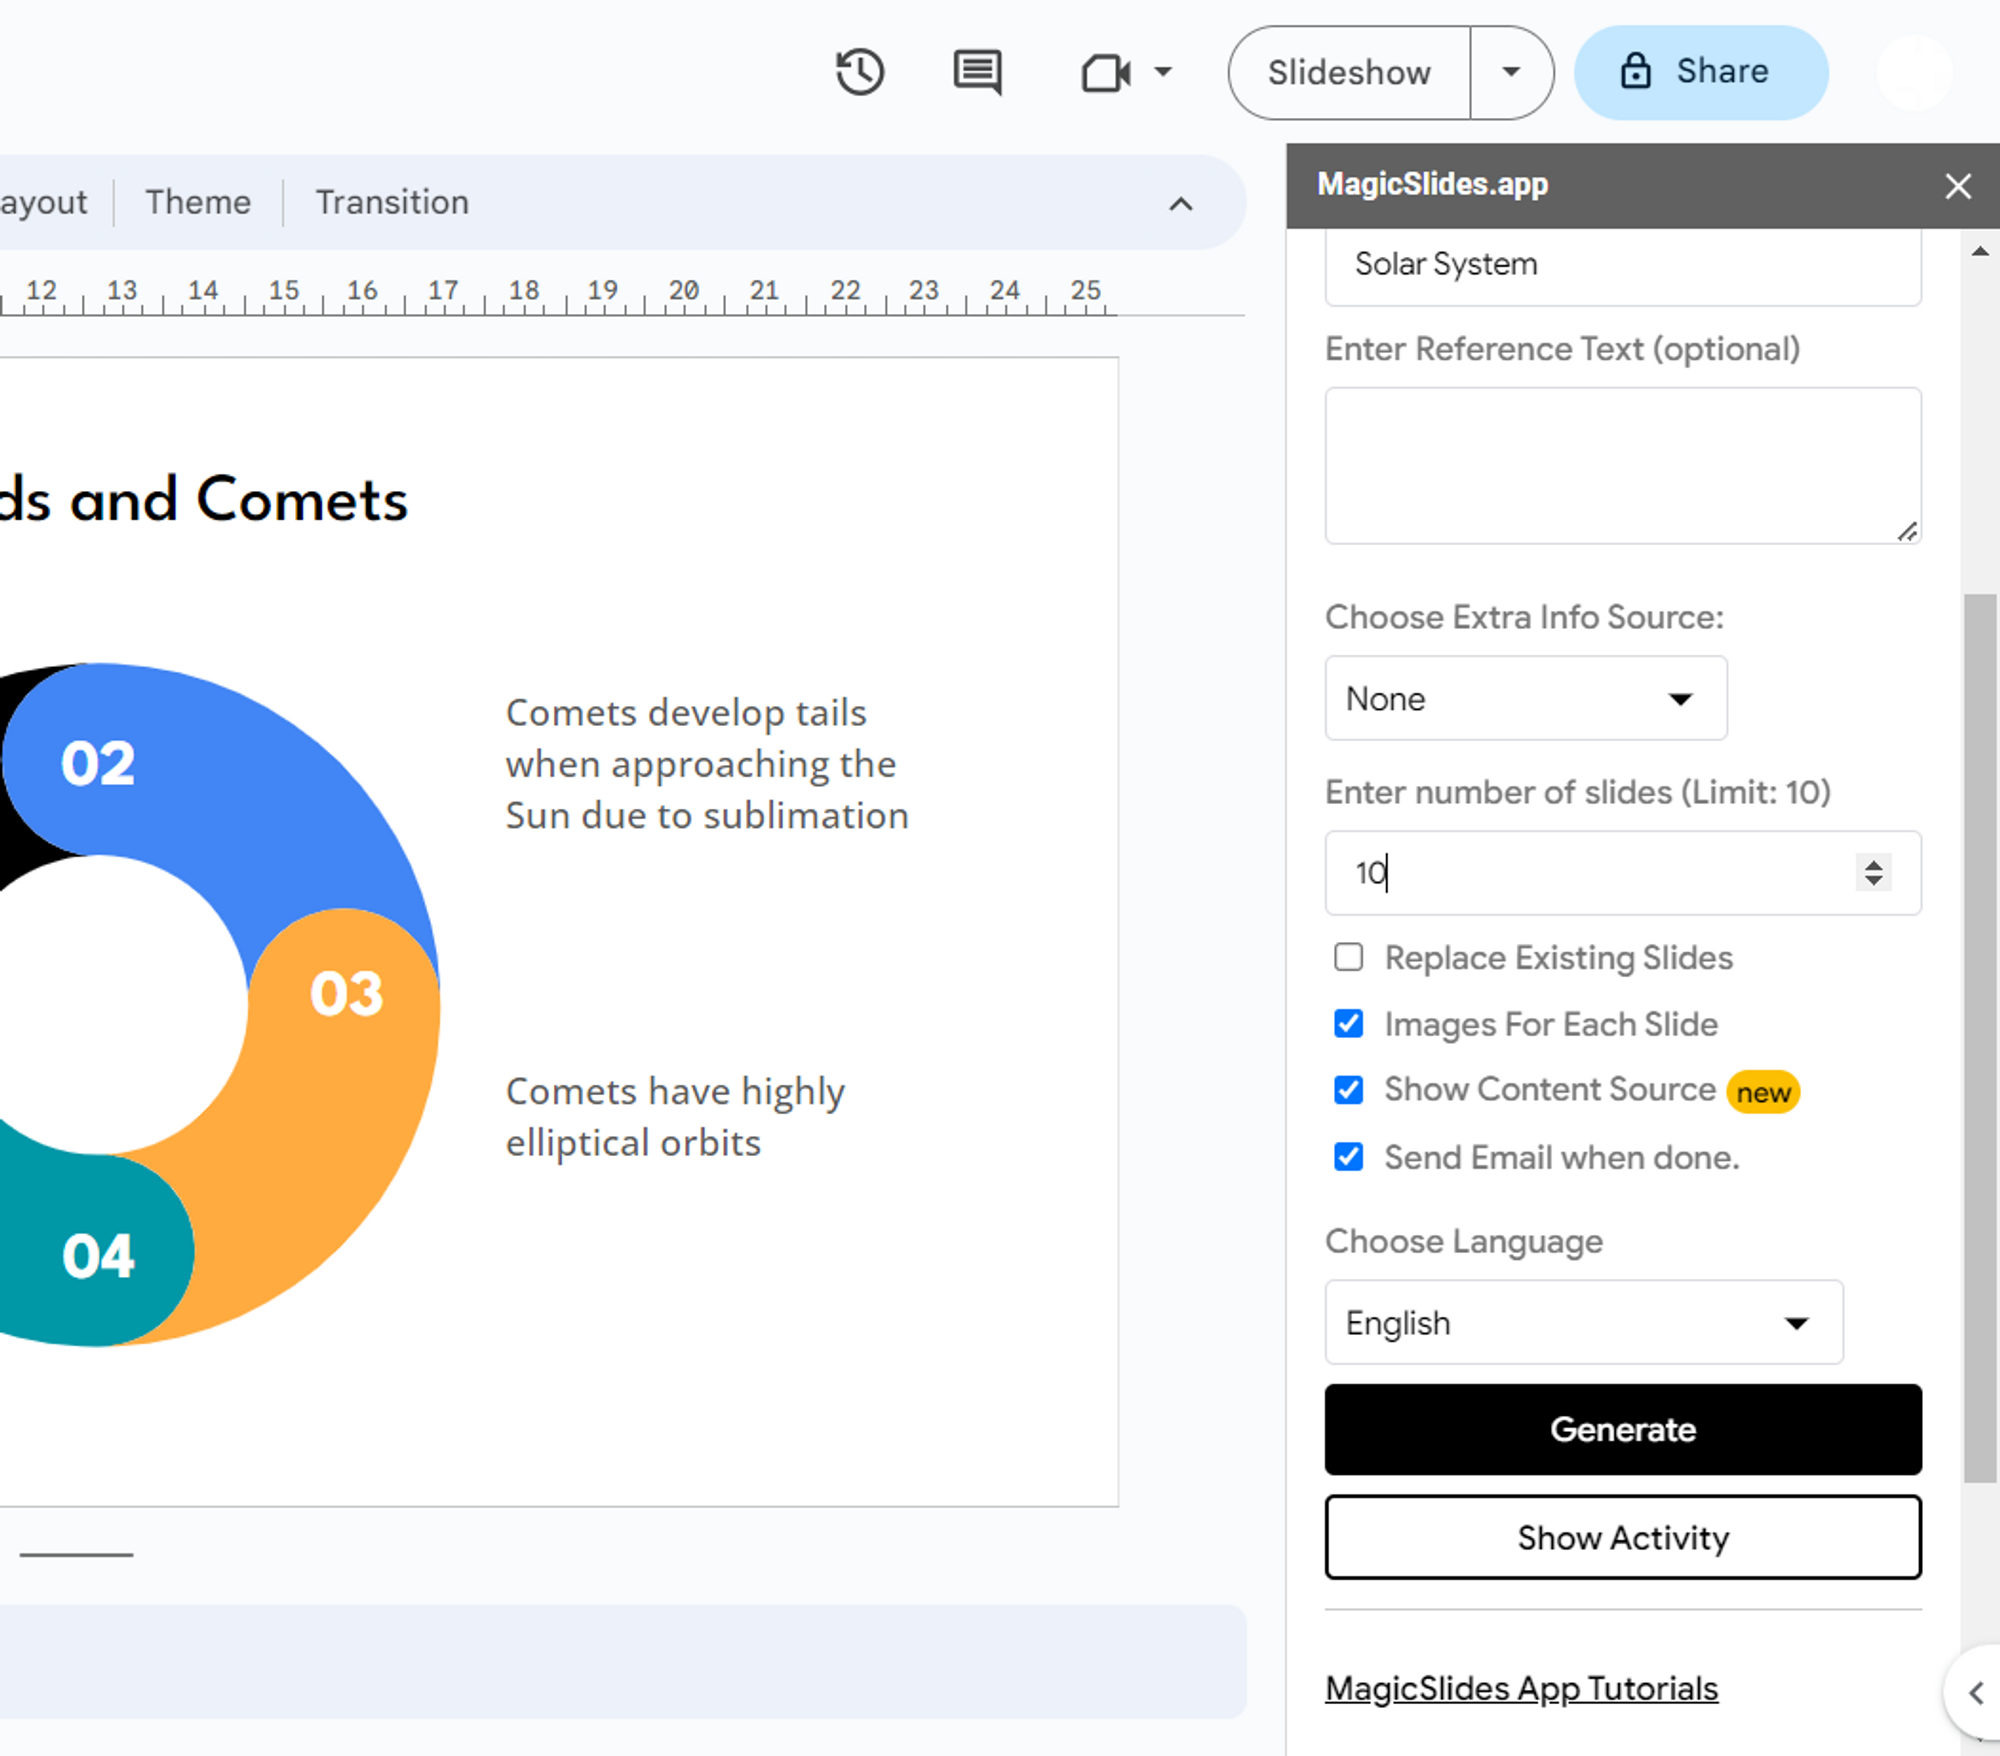The height and width of the screenshot is (1756, 2000).
Task: Open MagicSlides App Tutorials link
Action: (x=1521, y=1688)
